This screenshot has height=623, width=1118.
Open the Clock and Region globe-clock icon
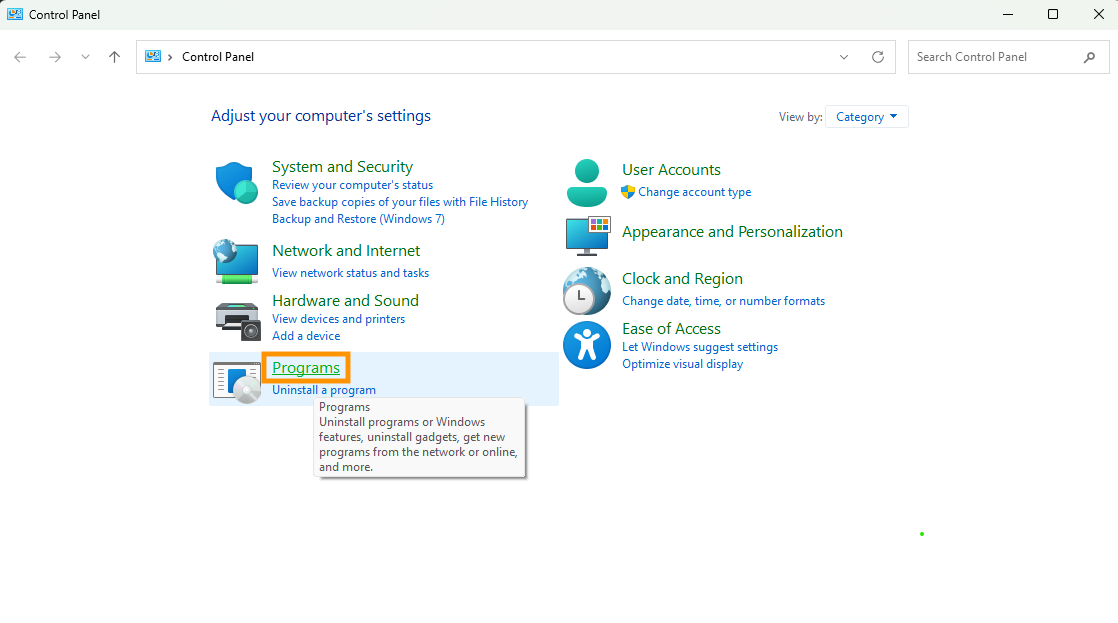(587, 291)
